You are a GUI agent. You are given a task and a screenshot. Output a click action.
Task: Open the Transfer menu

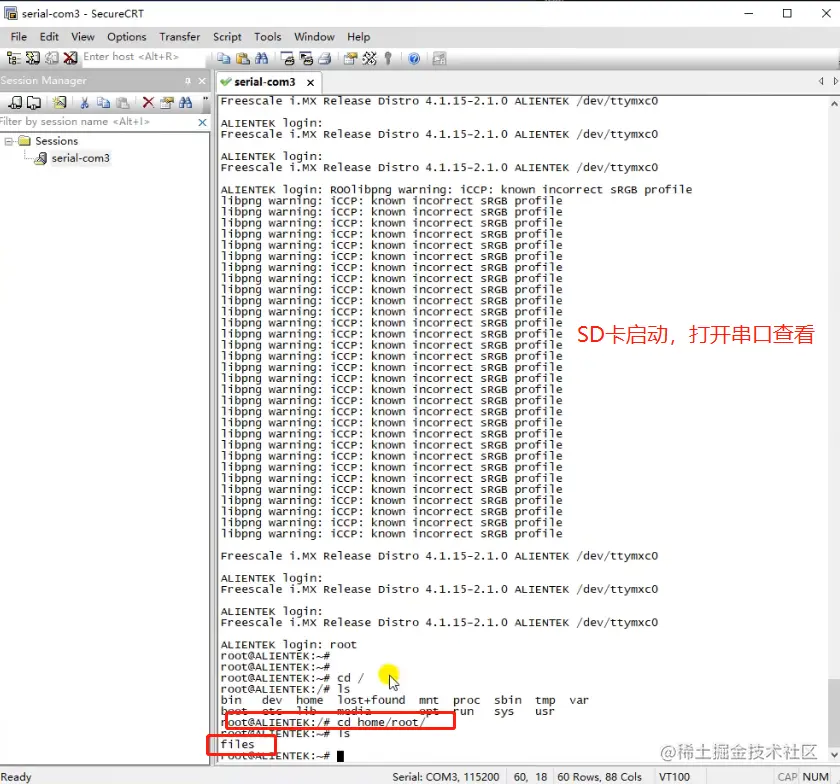point(179,37)
